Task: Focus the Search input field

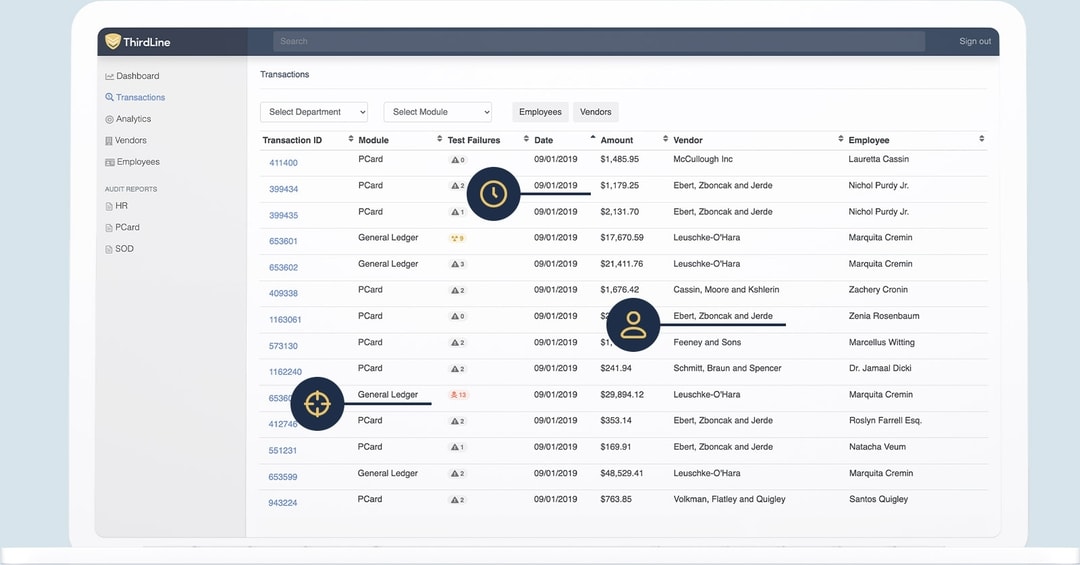Action: [x=599, y=41]
